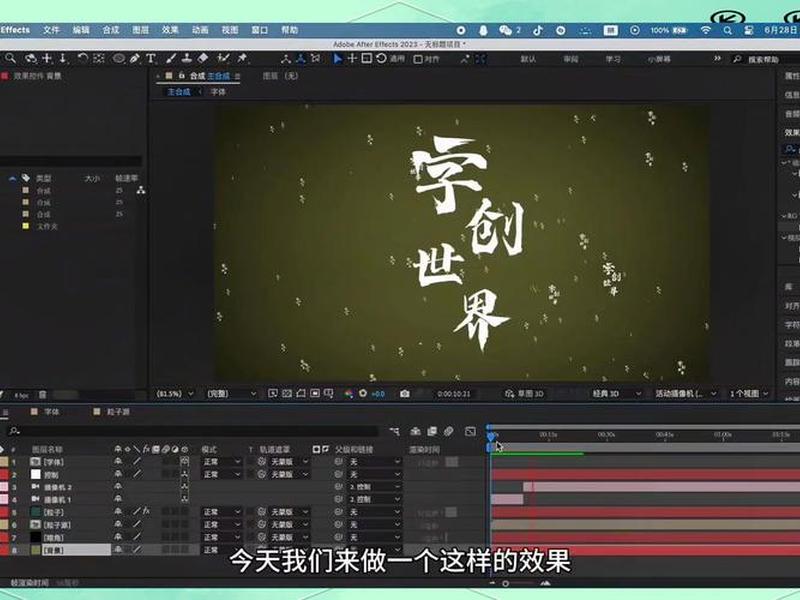
Task: Open magnification ratio dropdown (81.5%)
Action: (x=175, y=393)
